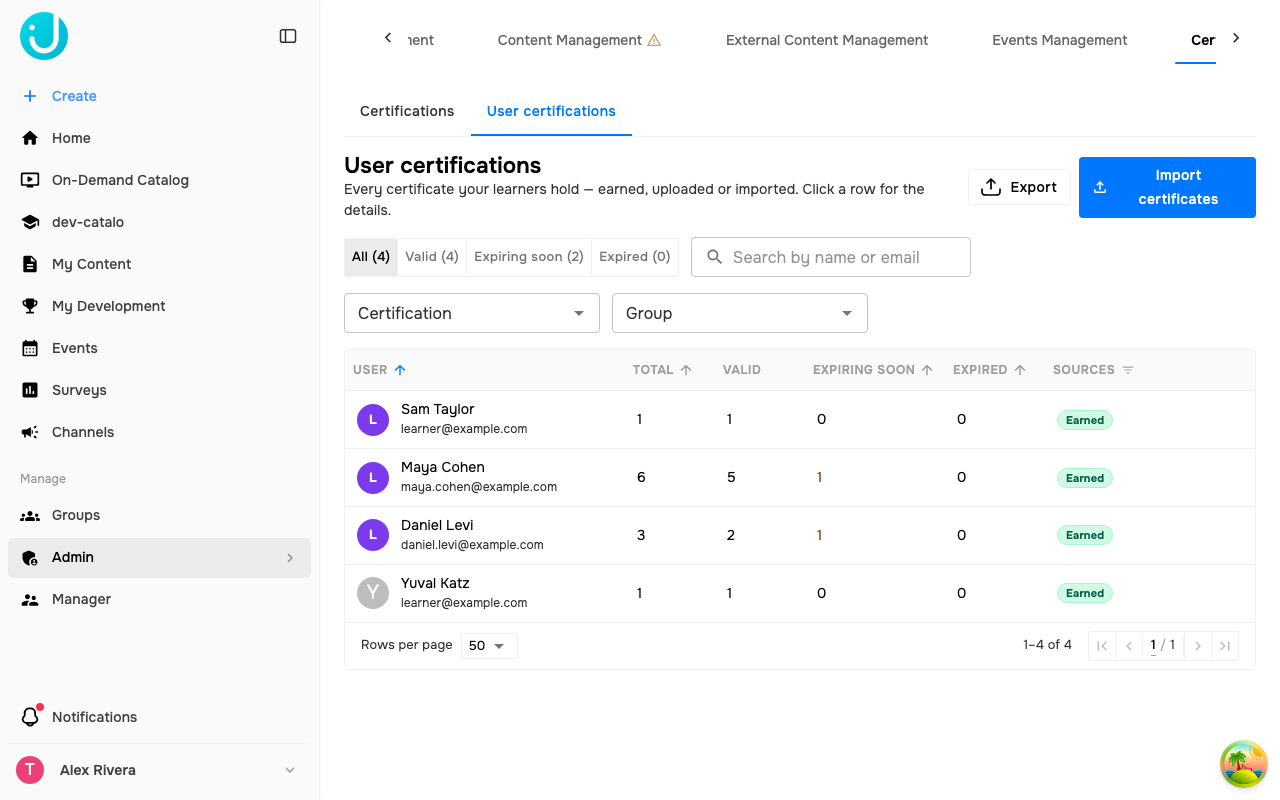Click the Sources column filter icon
The image size is (1280, 800).
[1128, 370]
